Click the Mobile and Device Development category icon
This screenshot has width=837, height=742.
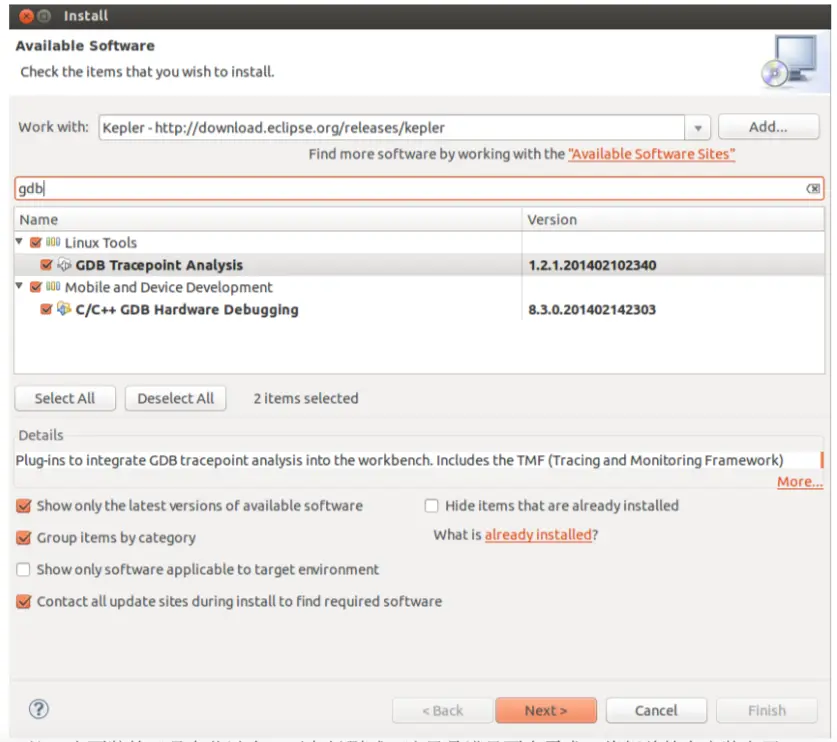[53, 287]
